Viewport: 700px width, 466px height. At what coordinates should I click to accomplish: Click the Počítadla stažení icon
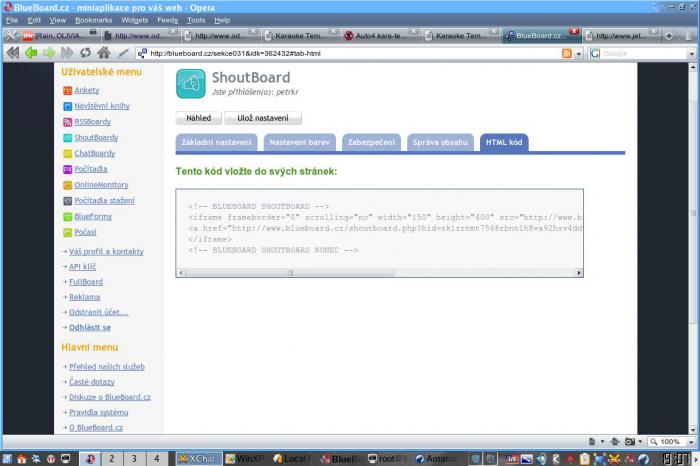tap(67, 201)
